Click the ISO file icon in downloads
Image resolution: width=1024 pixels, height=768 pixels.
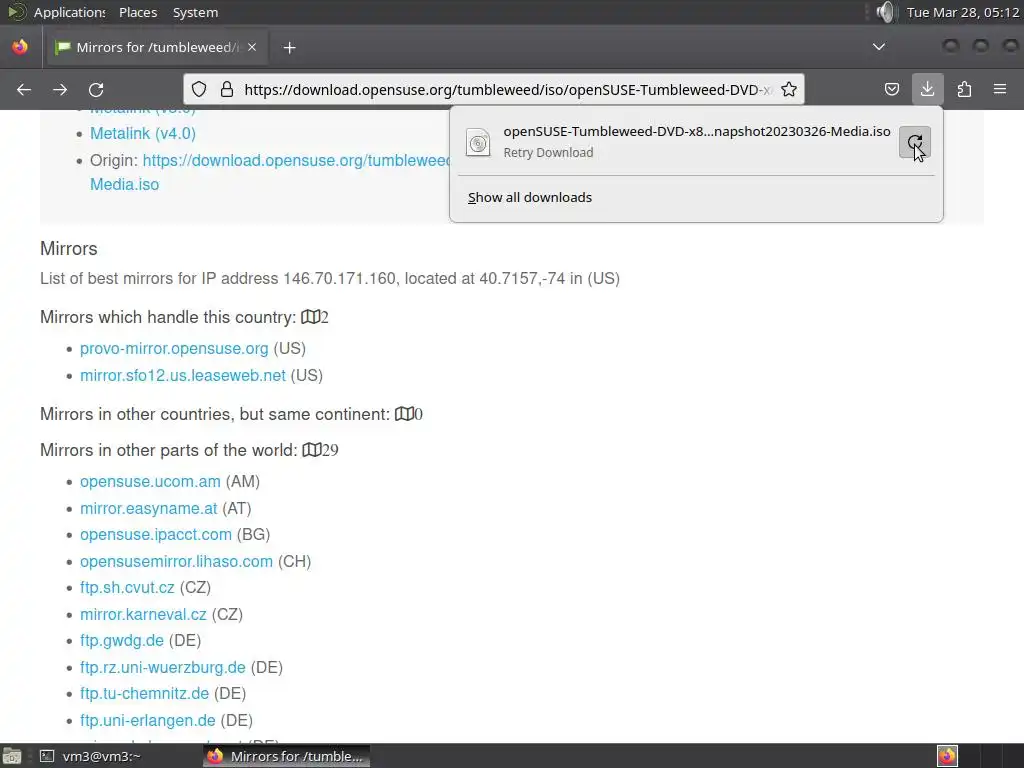tap(478, 142)
